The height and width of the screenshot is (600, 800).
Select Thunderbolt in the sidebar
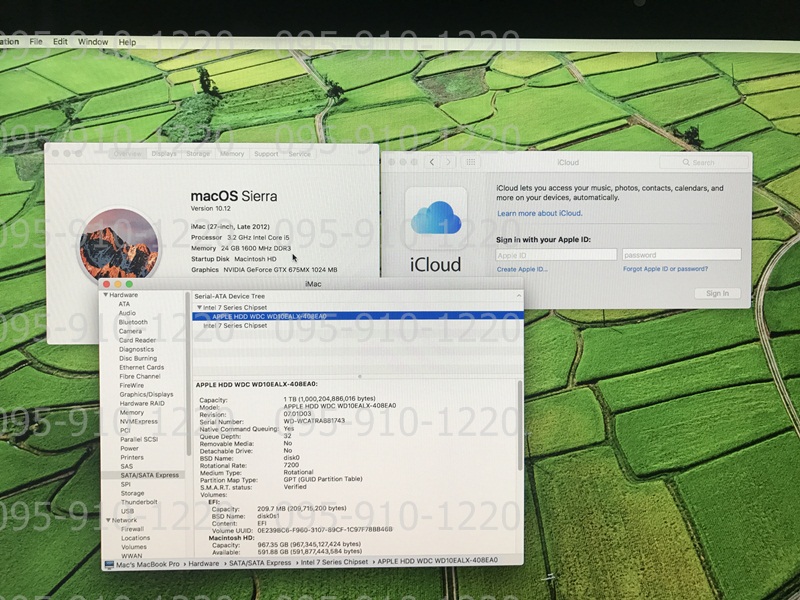(x=139, y=502)
